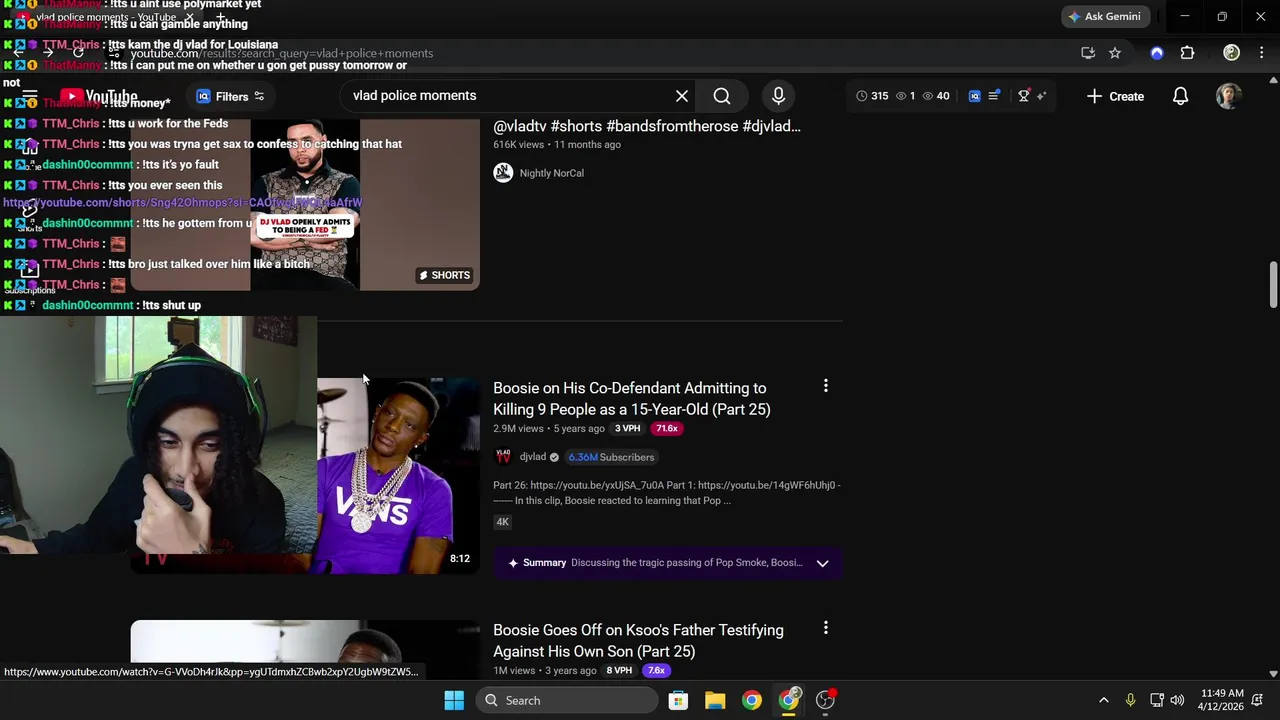Click the 71.6x outlier badge
The width and height of the screenshot is (1280, 720).
(x=666, y=428)
